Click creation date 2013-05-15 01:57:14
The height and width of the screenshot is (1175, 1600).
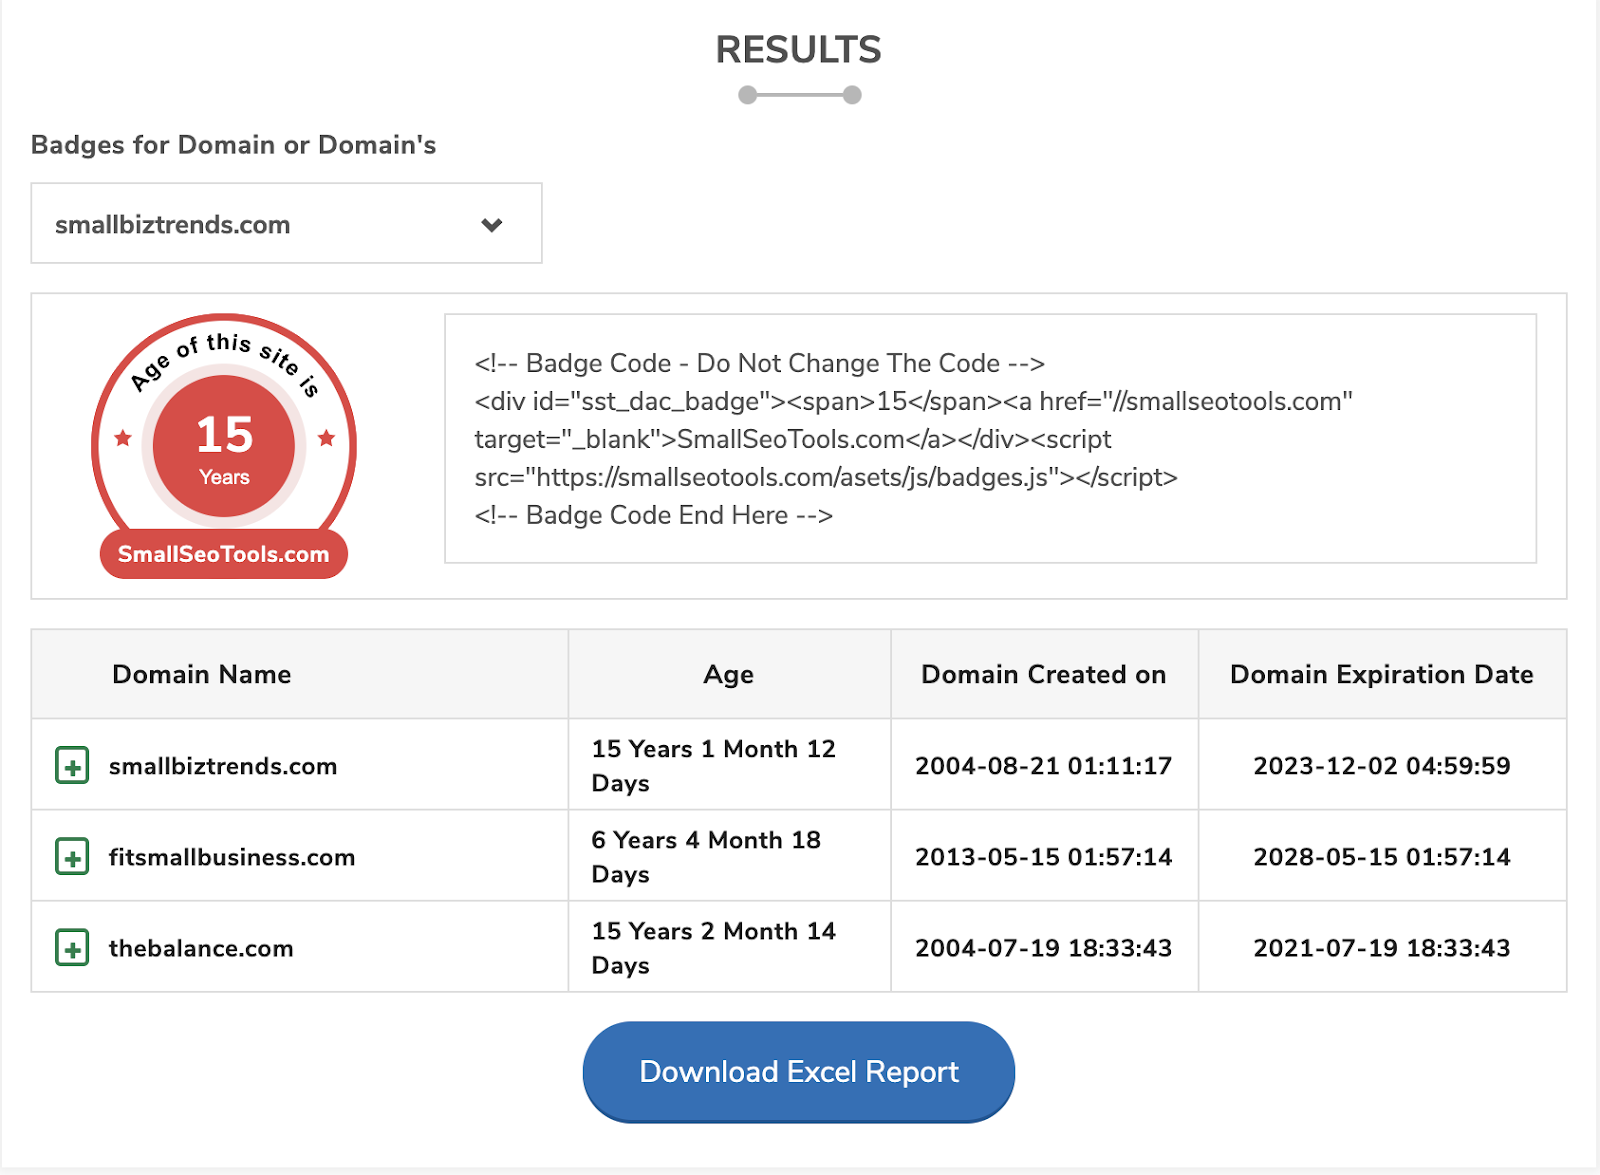(x=1044, y=857)
